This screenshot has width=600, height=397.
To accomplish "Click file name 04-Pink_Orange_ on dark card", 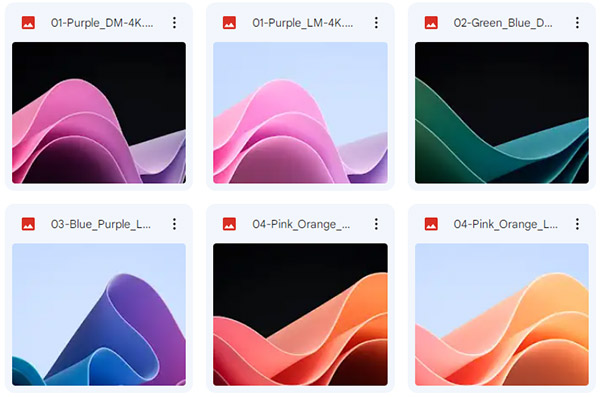I will point(301,224).
